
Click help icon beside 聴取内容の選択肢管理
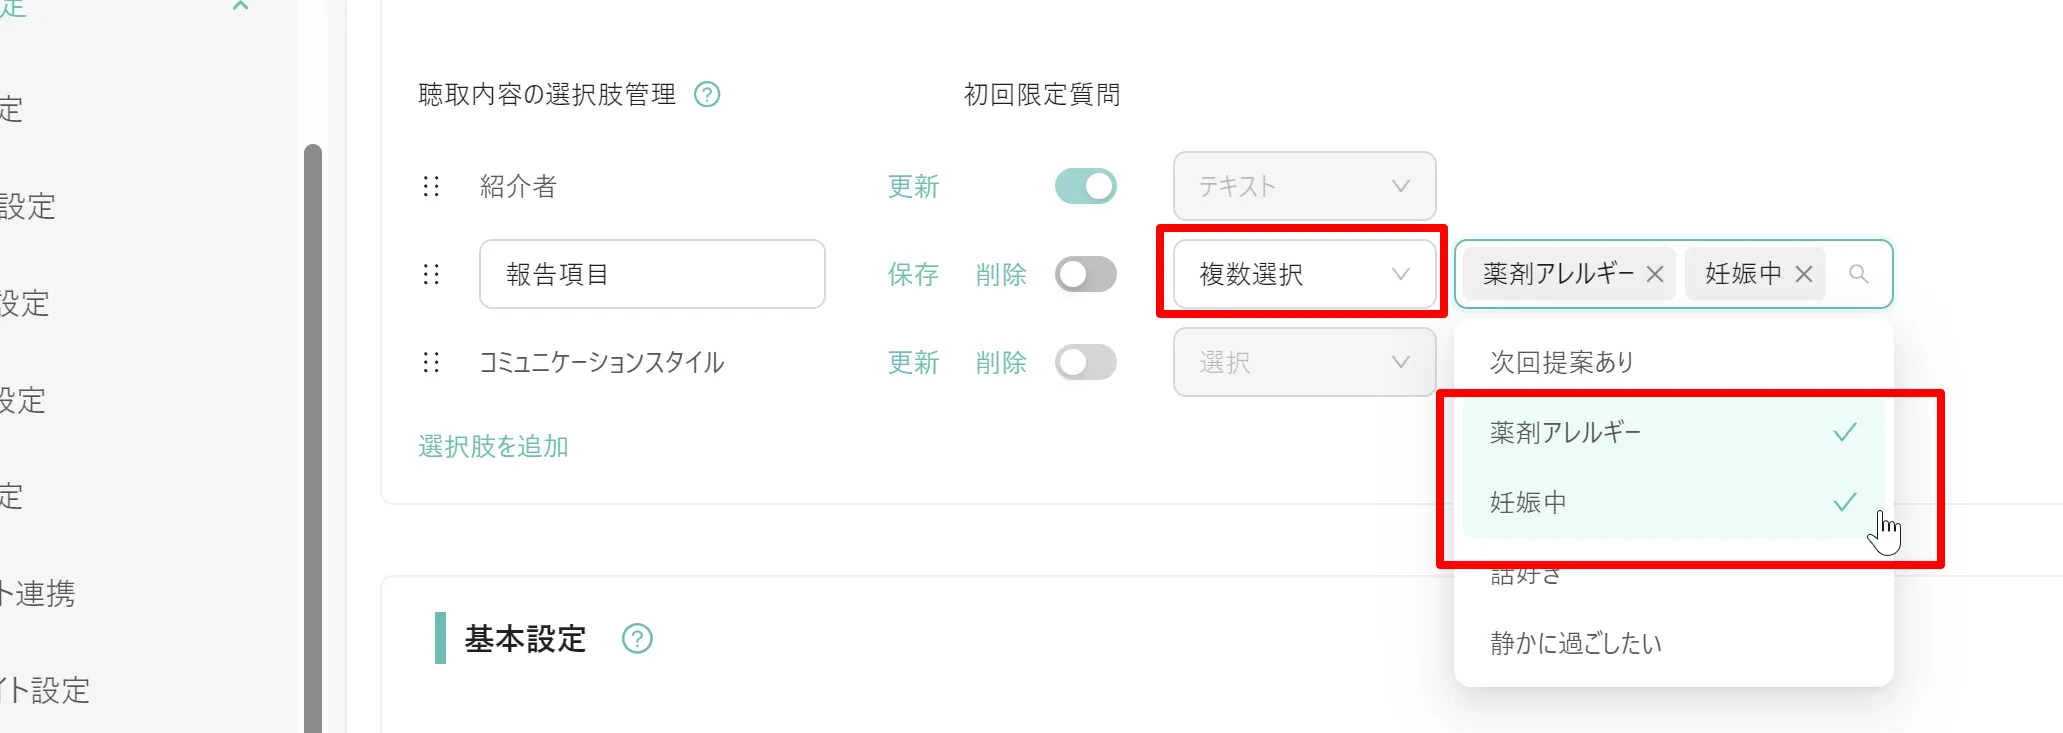pyautogui.click(x=707, y=95)
